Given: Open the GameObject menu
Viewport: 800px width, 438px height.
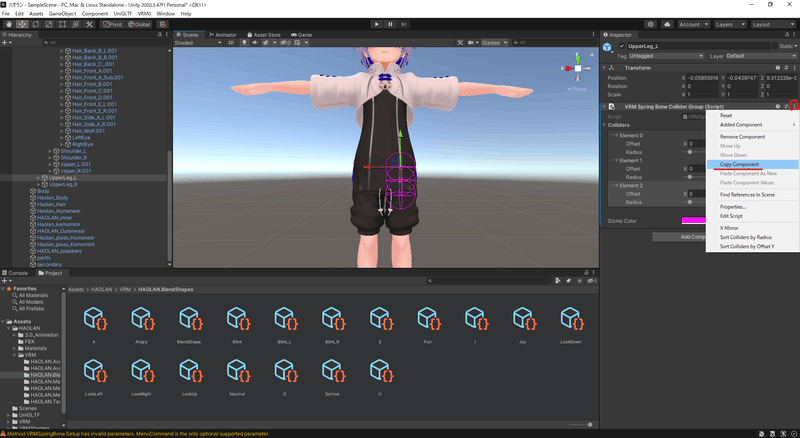Looking at the screenshot, I should tap(62, 14).
